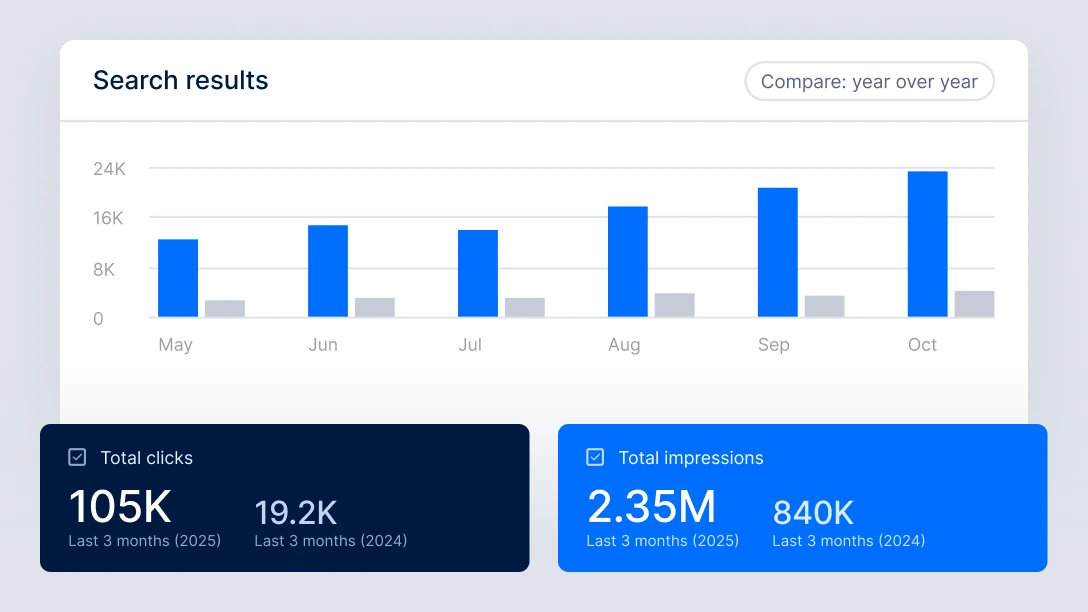Click the gray Jul comparison bar
Screen dimensions: 1088x612
pyautogui.click(x=525, y=307)
